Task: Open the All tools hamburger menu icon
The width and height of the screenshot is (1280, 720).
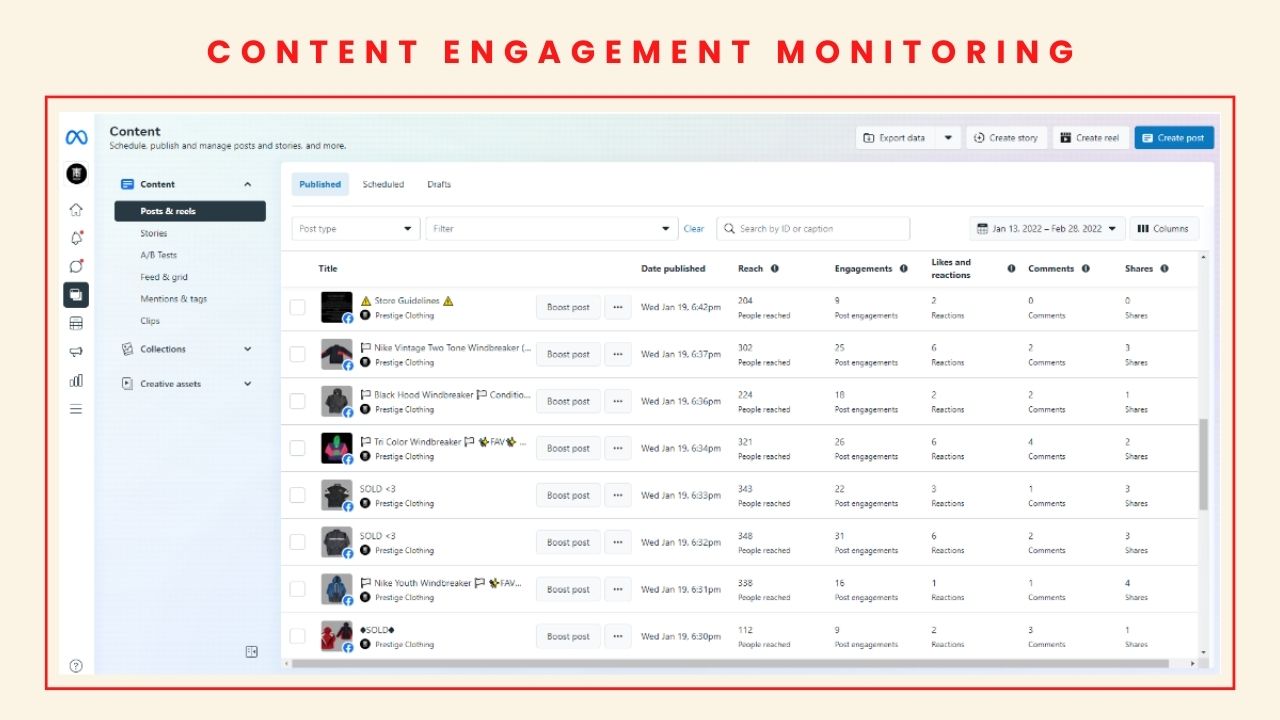Action: 76,409
